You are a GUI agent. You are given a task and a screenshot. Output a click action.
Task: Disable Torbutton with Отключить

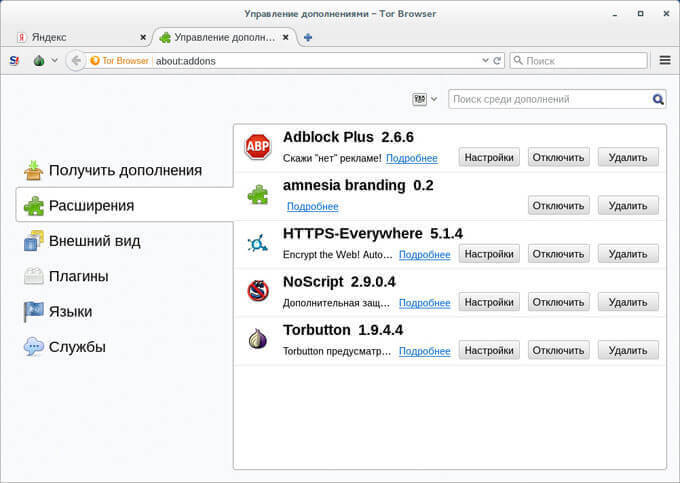(x=559, y=350)
